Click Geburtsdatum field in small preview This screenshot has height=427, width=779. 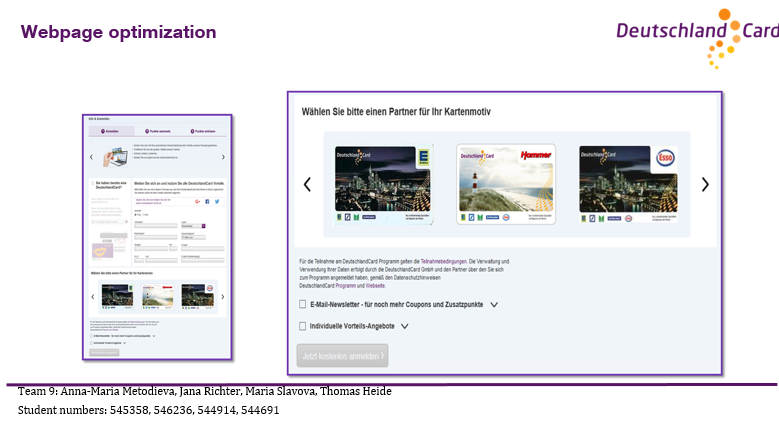[193, 237]
